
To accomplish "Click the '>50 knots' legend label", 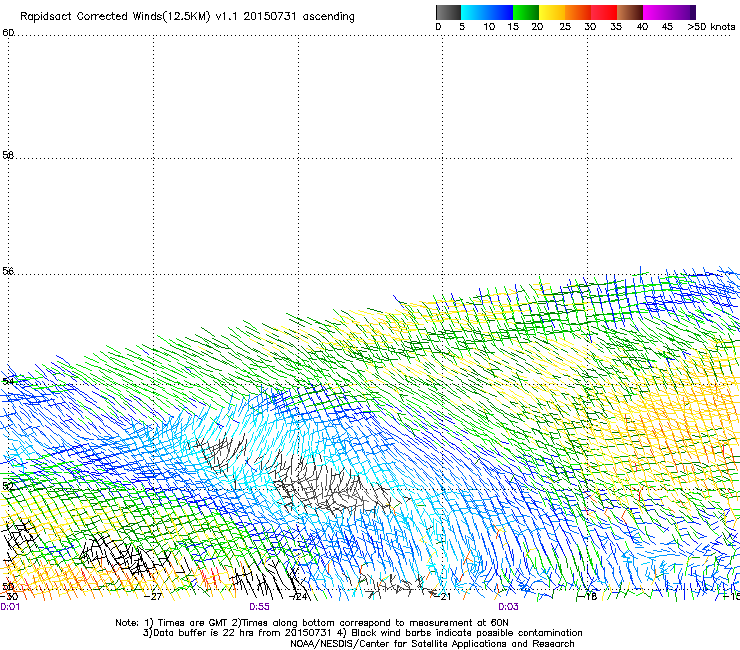I will coord(711,27).
